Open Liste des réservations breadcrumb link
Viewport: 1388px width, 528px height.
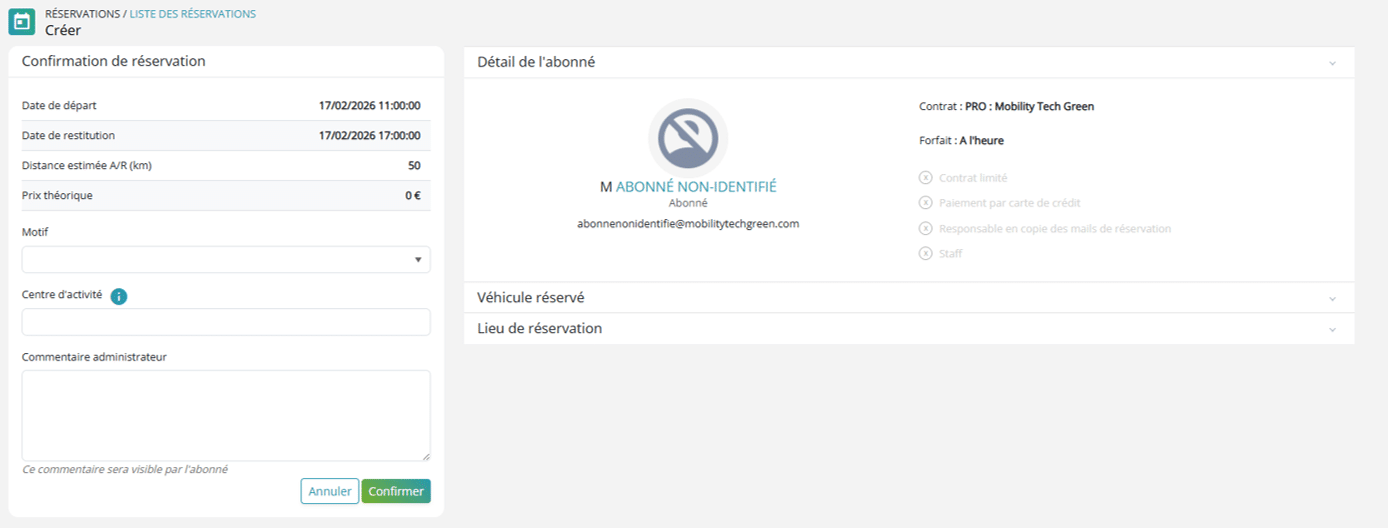[x=193, y=14]
